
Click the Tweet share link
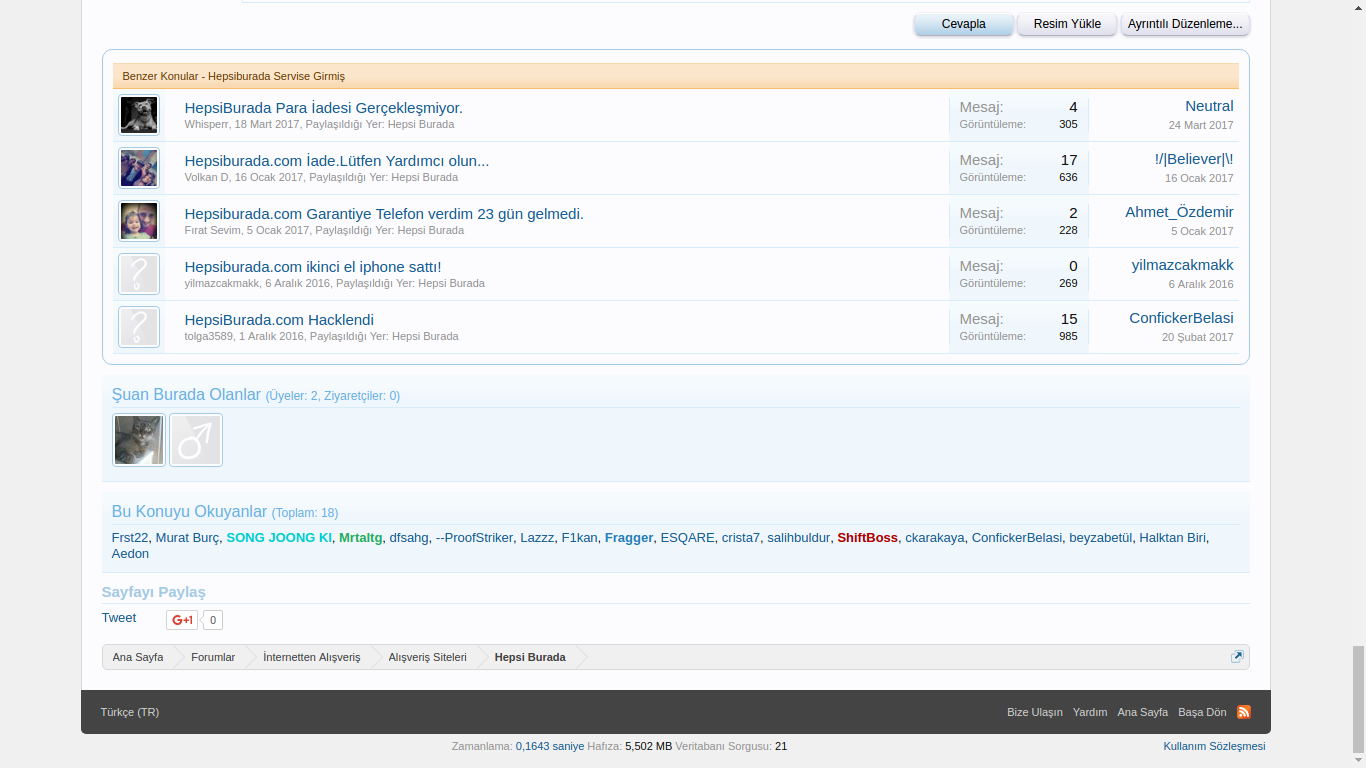(119, 617)
